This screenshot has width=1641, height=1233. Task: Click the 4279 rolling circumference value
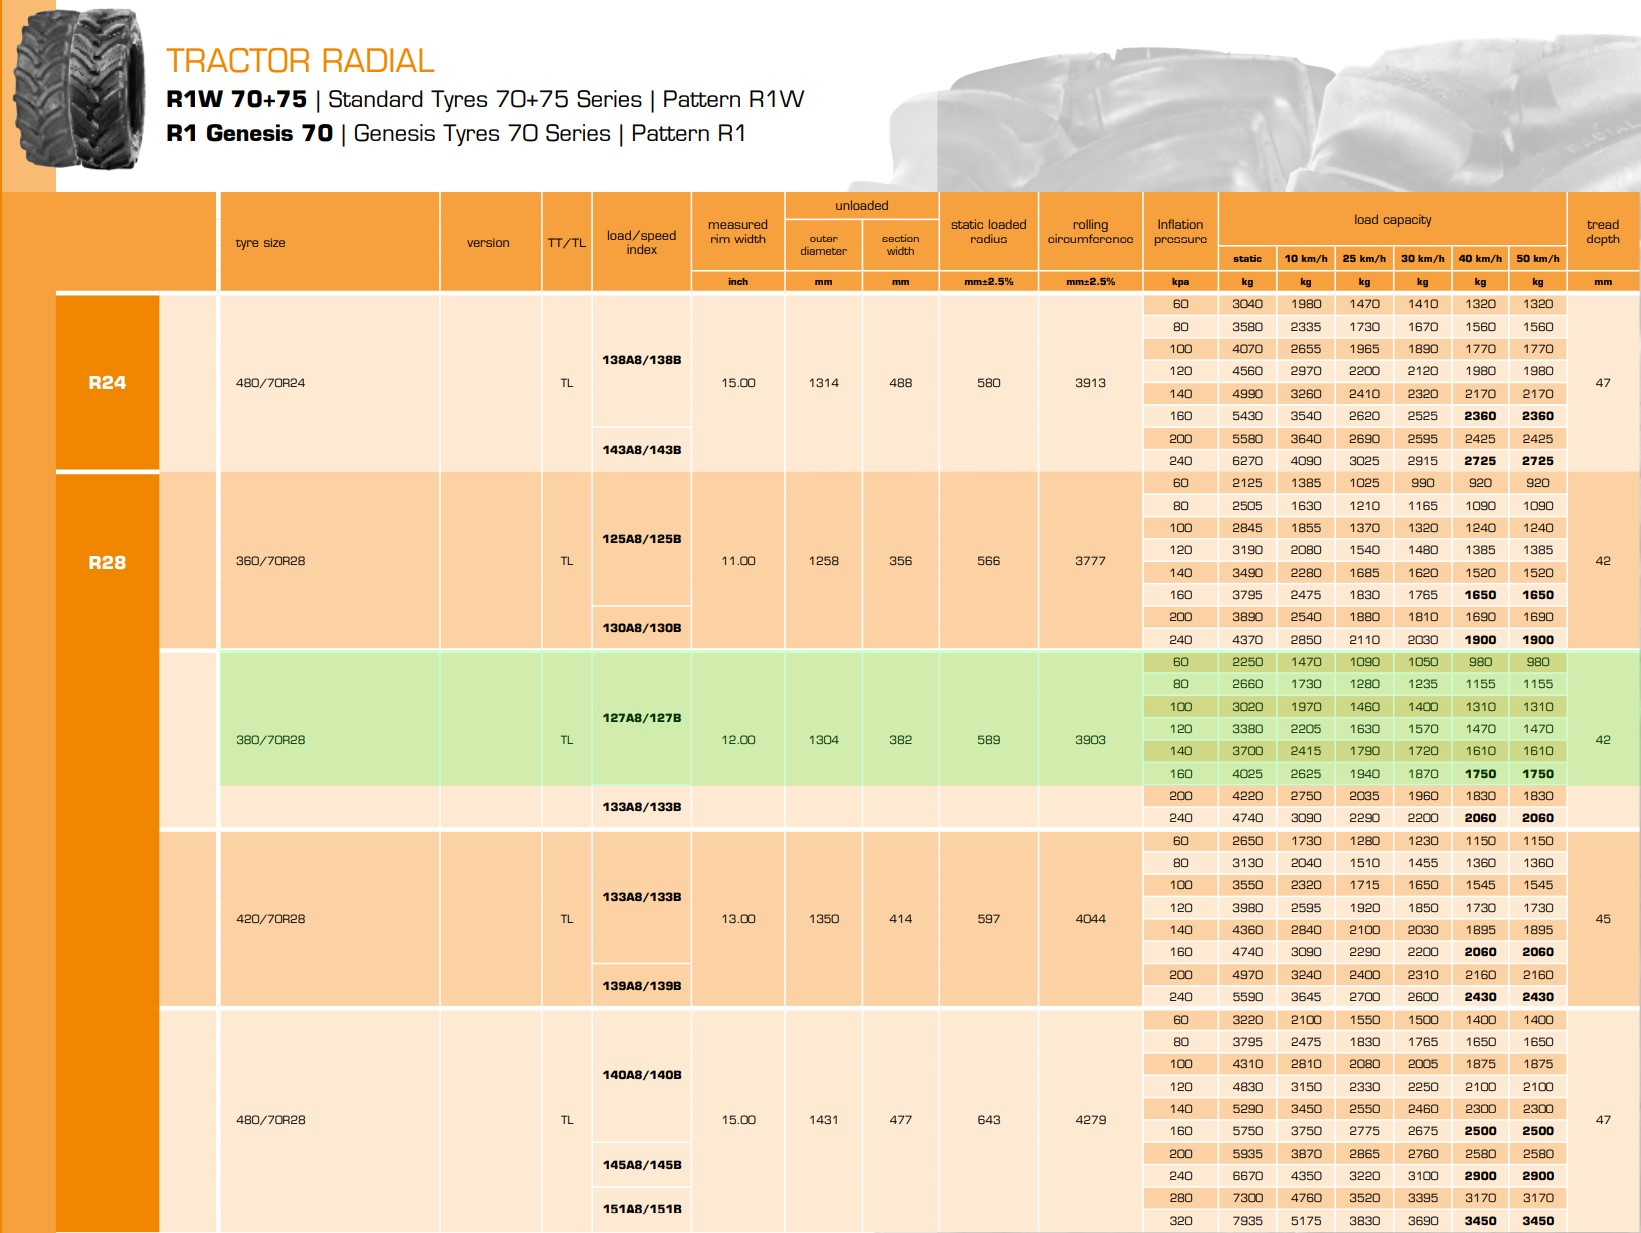click(1090, 1120)
